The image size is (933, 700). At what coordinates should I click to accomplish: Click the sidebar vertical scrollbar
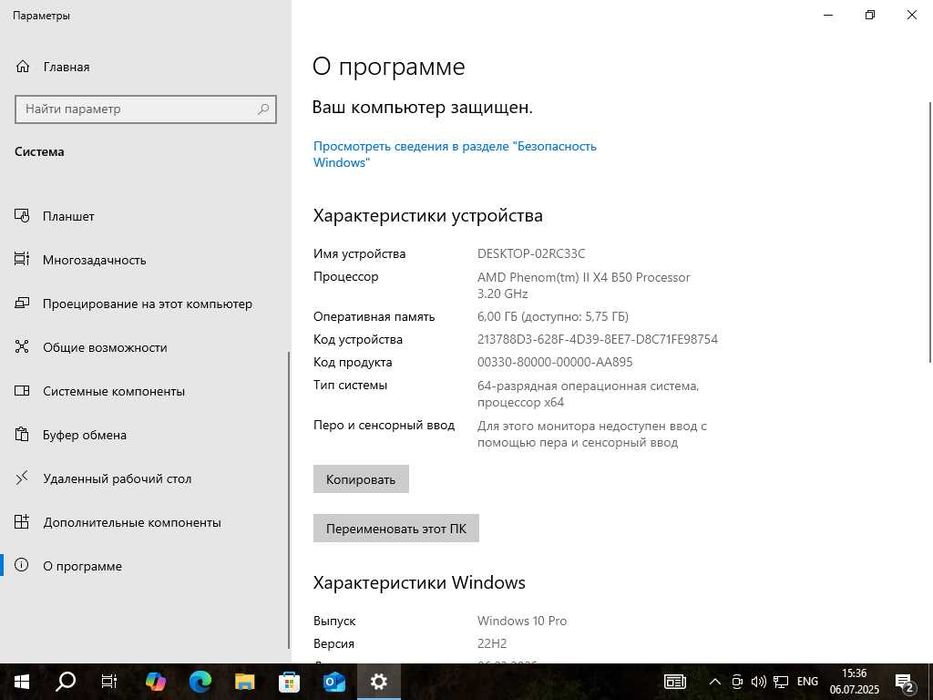[x=289, y=500]
